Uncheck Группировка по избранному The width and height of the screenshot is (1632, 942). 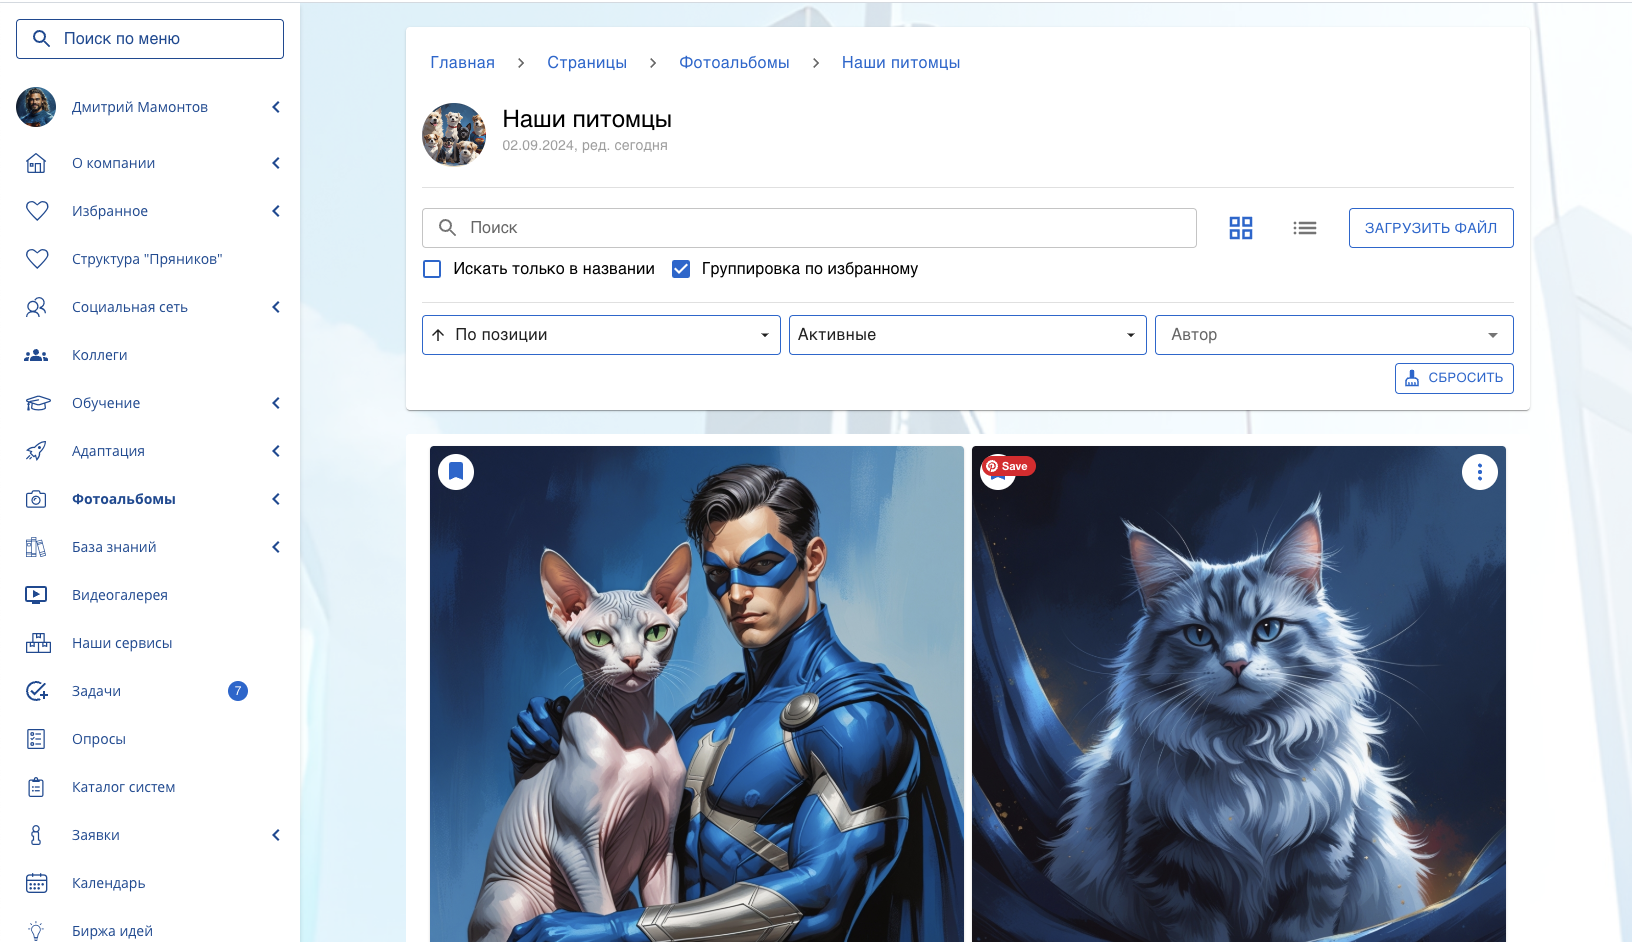[x=681, y=269]
